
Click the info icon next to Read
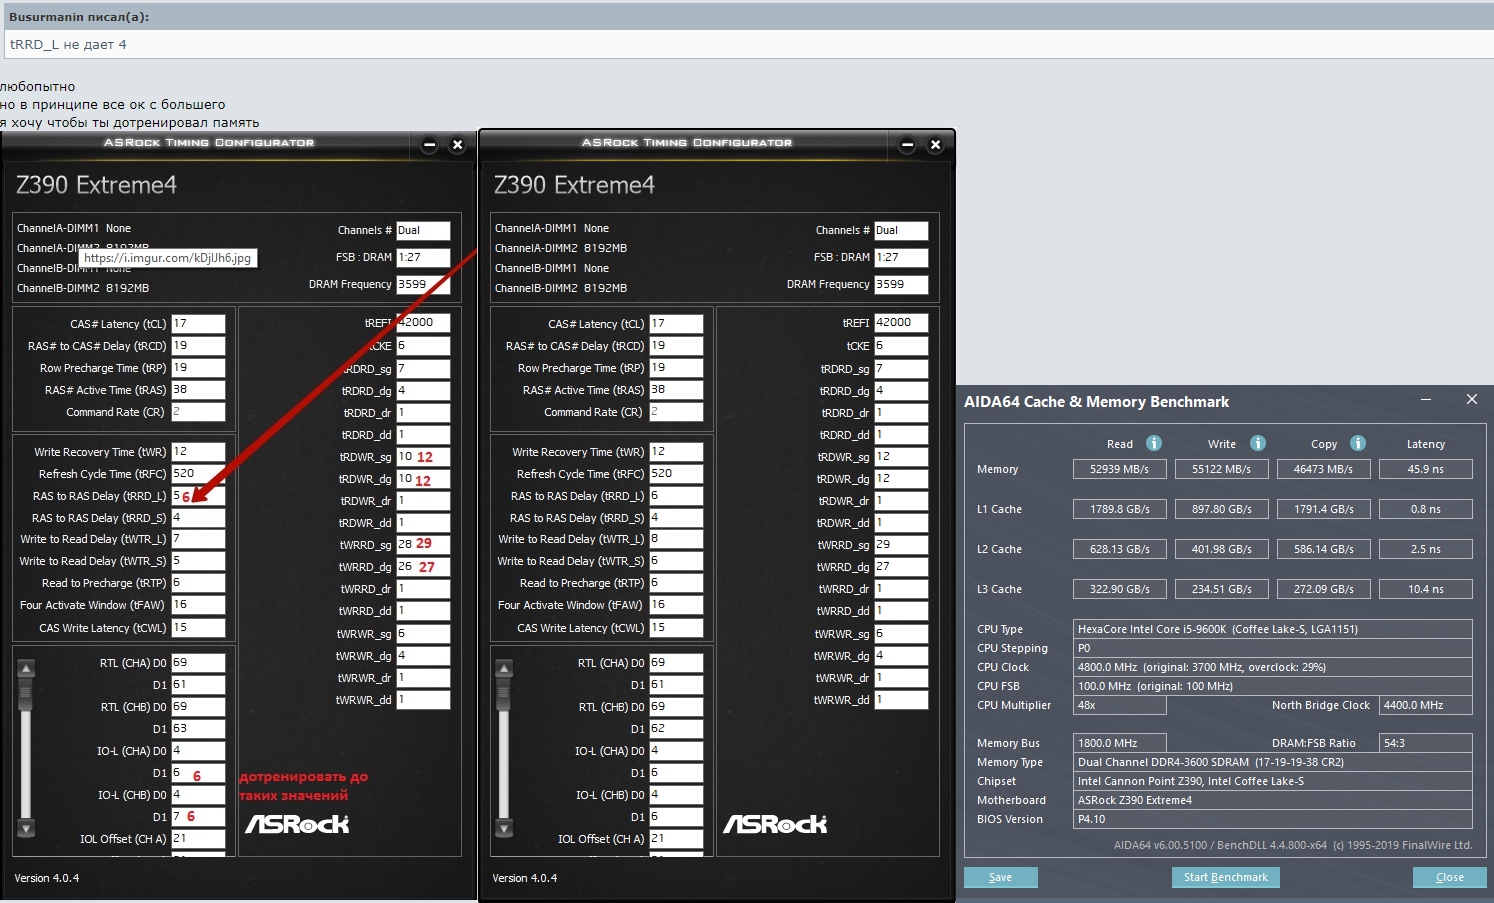pos(1154,443)
